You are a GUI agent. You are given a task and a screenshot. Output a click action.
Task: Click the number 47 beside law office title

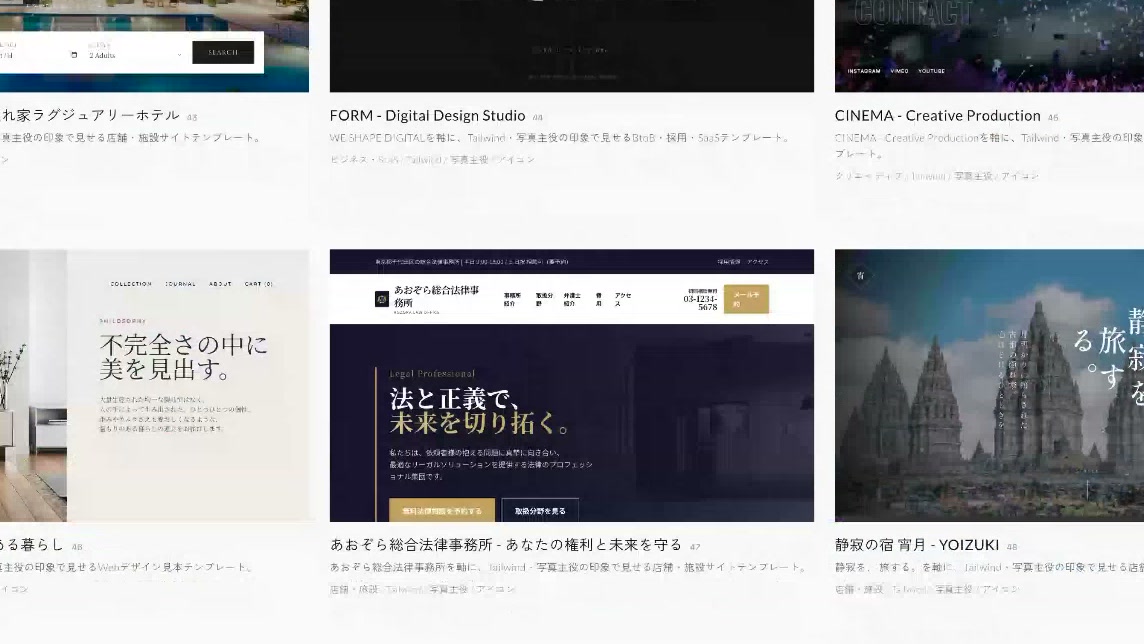point(695,547)
